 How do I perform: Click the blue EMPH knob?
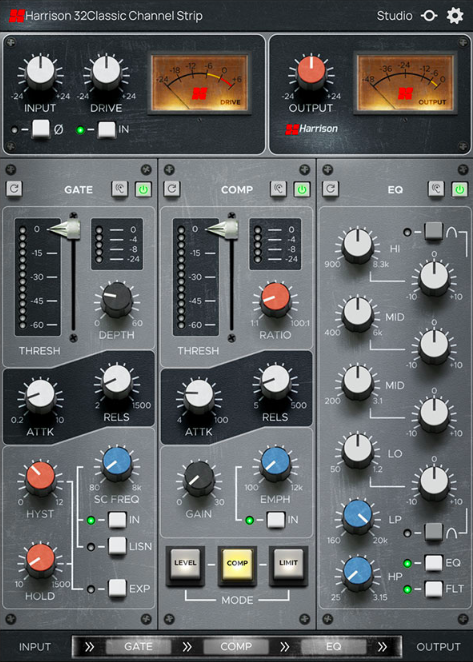[275, 463]
